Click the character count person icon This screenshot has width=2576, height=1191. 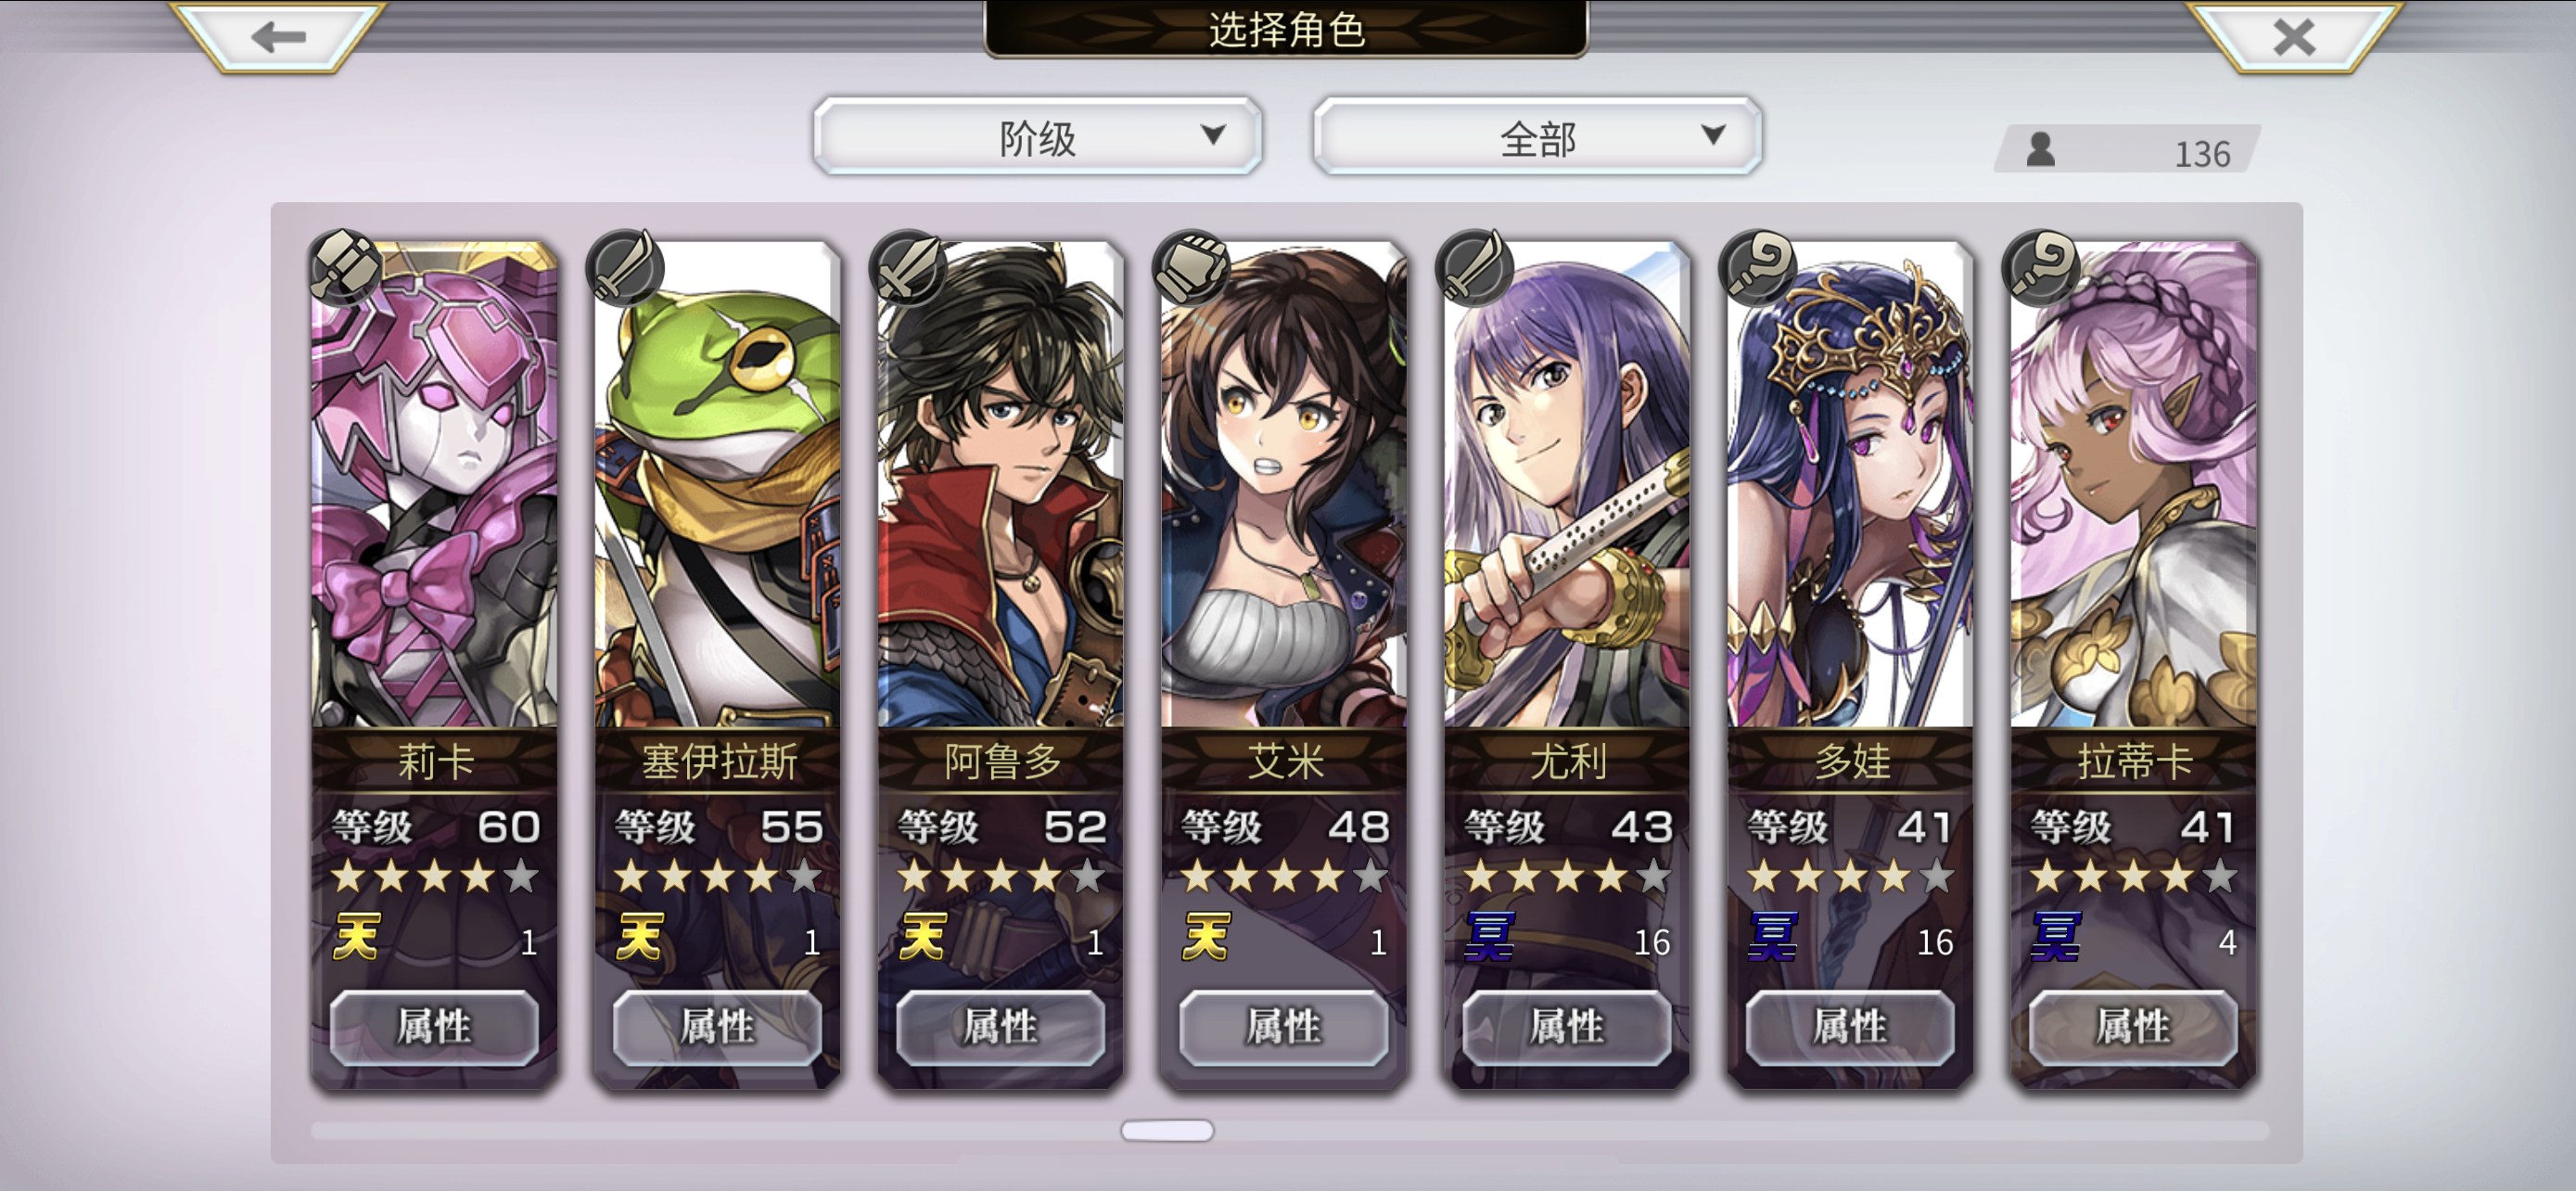[x=2040, y=150]
